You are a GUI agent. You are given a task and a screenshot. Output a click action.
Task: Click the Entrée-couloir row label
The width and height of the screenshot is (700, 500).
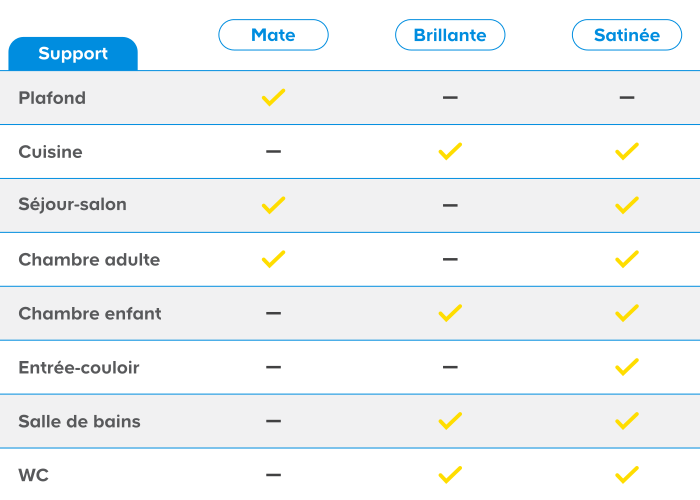[79, 367]
